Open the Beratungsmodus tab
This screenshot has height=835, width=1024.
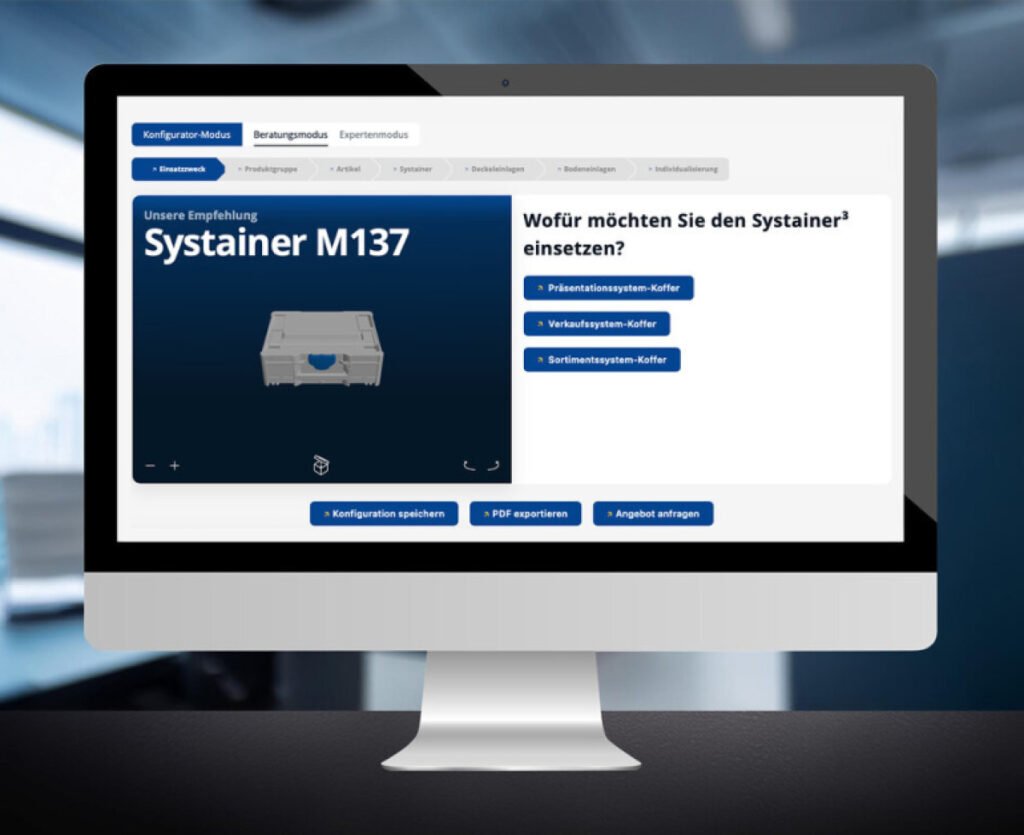coord(291,134)
